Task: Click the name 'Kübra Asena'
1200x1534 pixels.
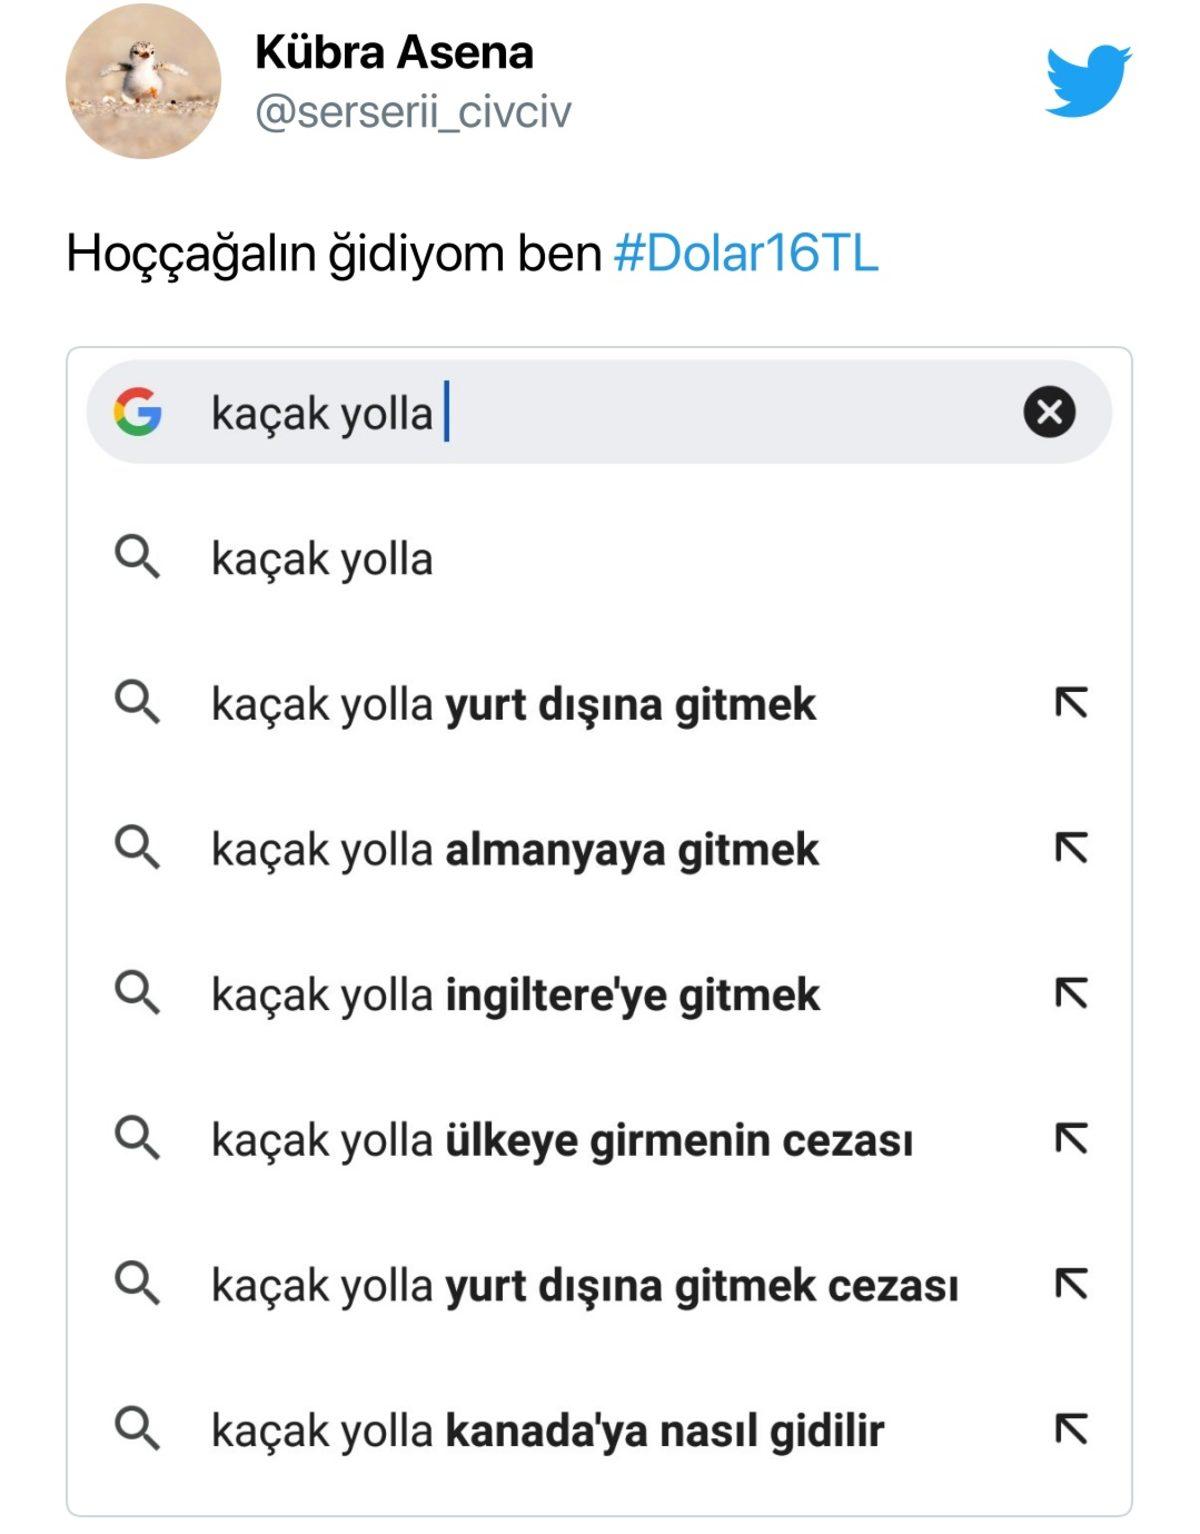Action: tap(393, 55)
